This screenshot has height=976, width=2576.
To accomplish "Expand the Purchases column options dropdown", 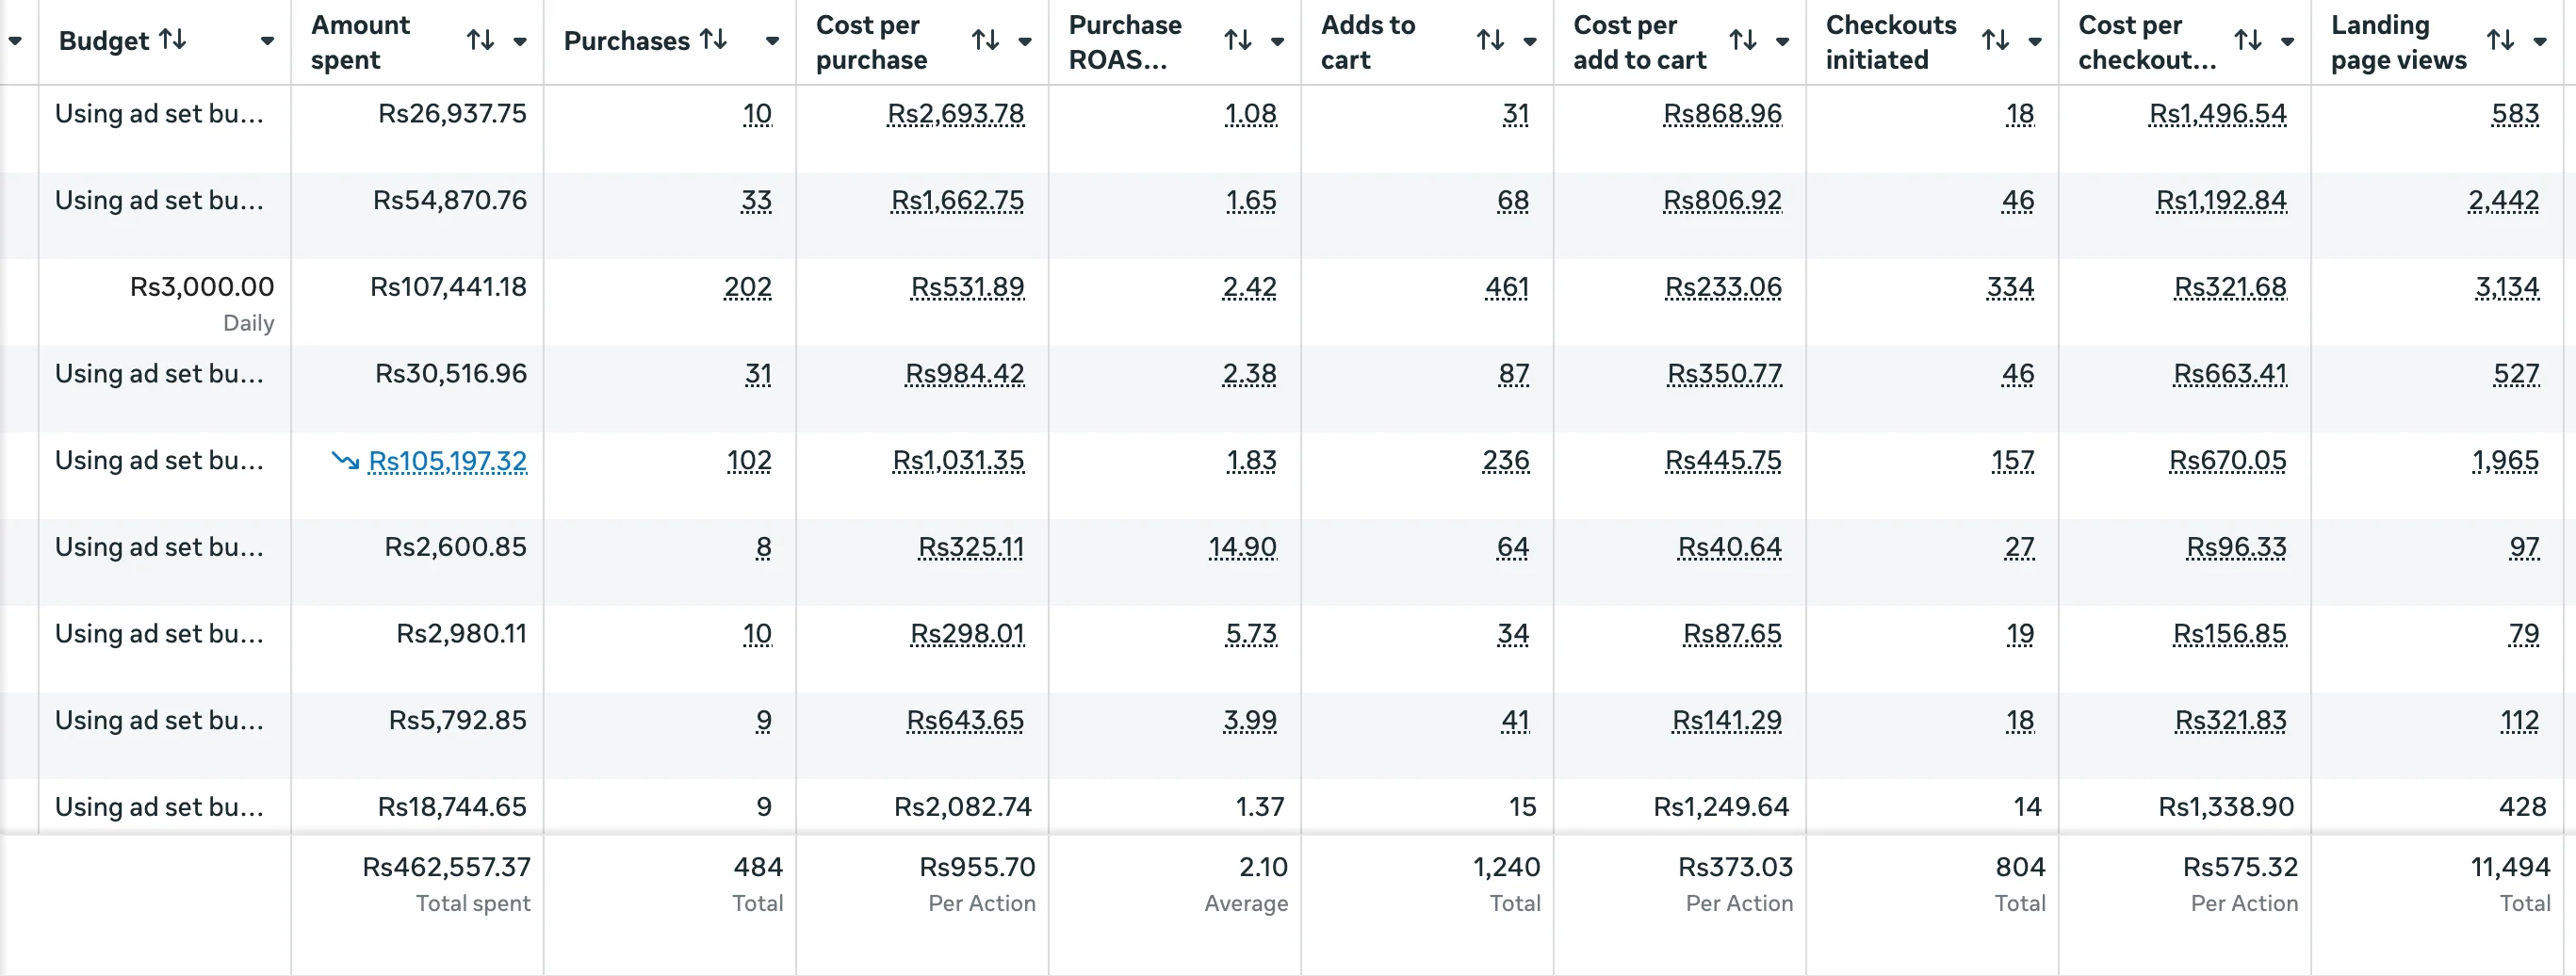I will (772, 42).
